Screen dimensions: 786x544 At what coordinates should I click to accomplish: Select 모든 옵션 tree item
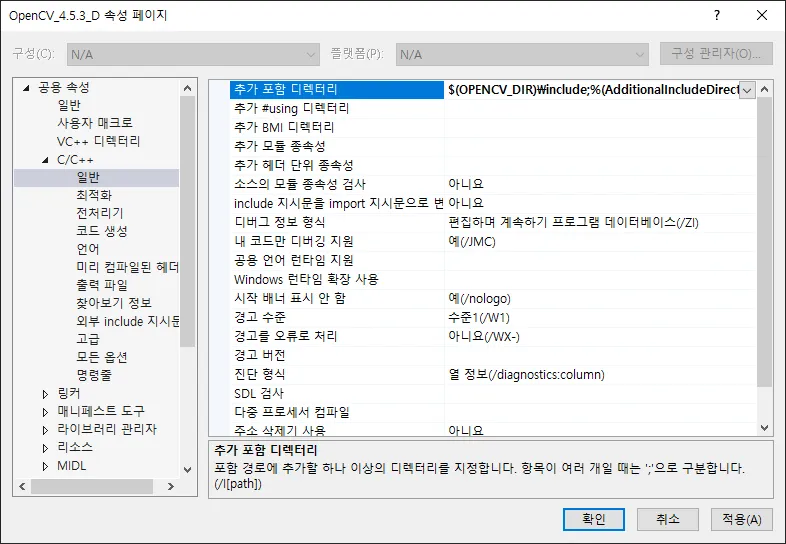(102, 357)
